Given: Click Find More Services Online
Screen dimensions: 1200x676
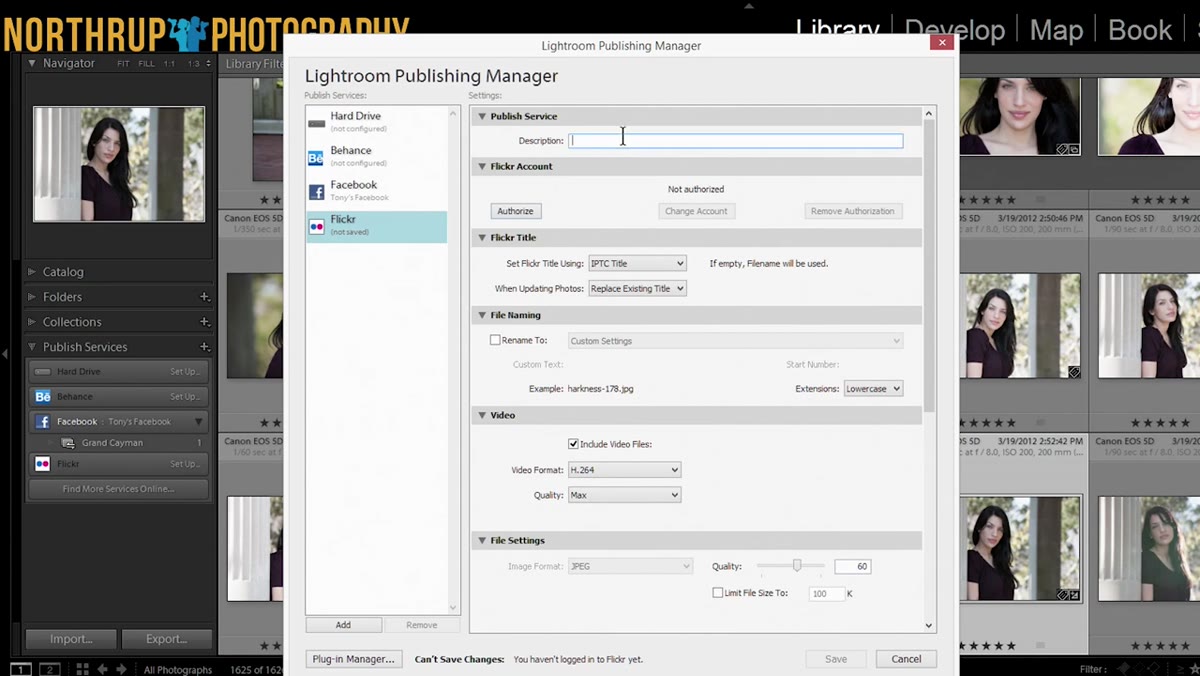Looking at the screenshot, I should click(x=118, y=489).
